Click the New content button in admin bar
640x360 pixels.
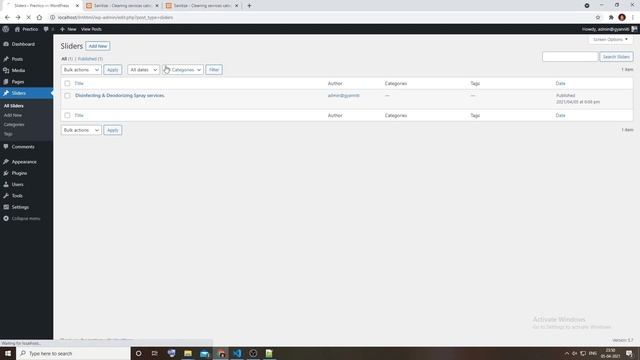coord(68,29)
